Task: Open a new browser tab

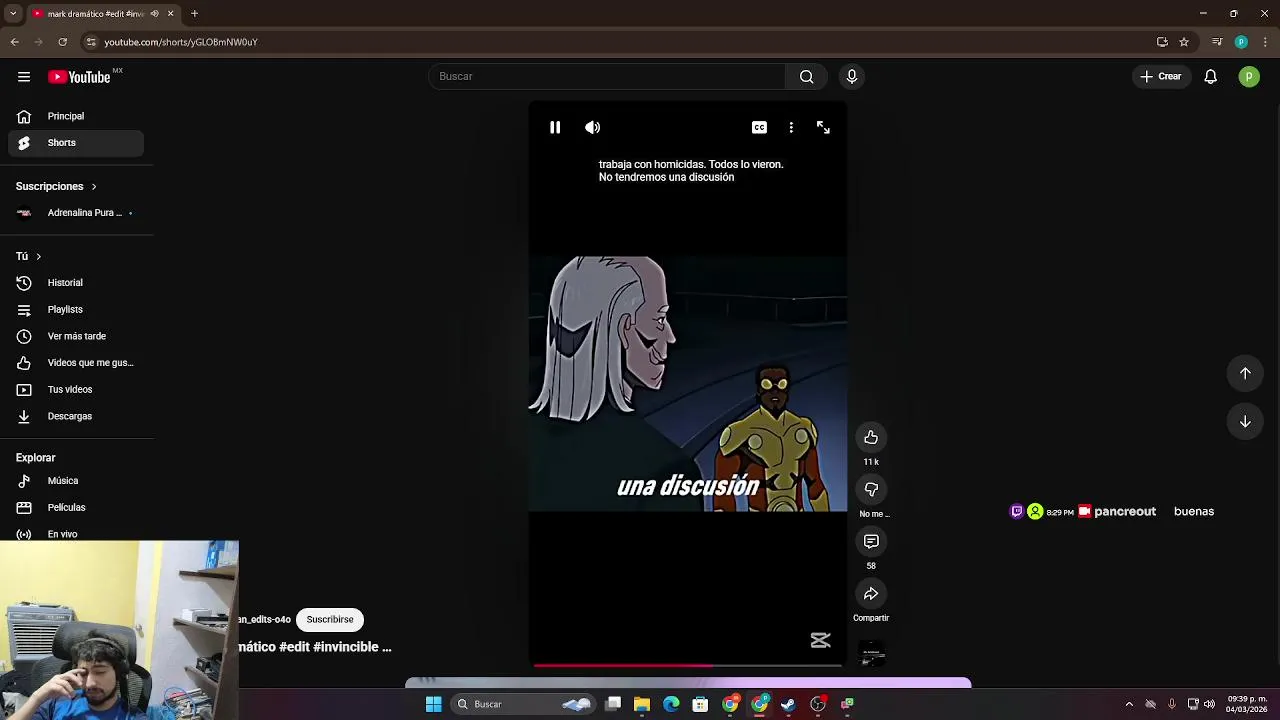Action: point(195,14)
